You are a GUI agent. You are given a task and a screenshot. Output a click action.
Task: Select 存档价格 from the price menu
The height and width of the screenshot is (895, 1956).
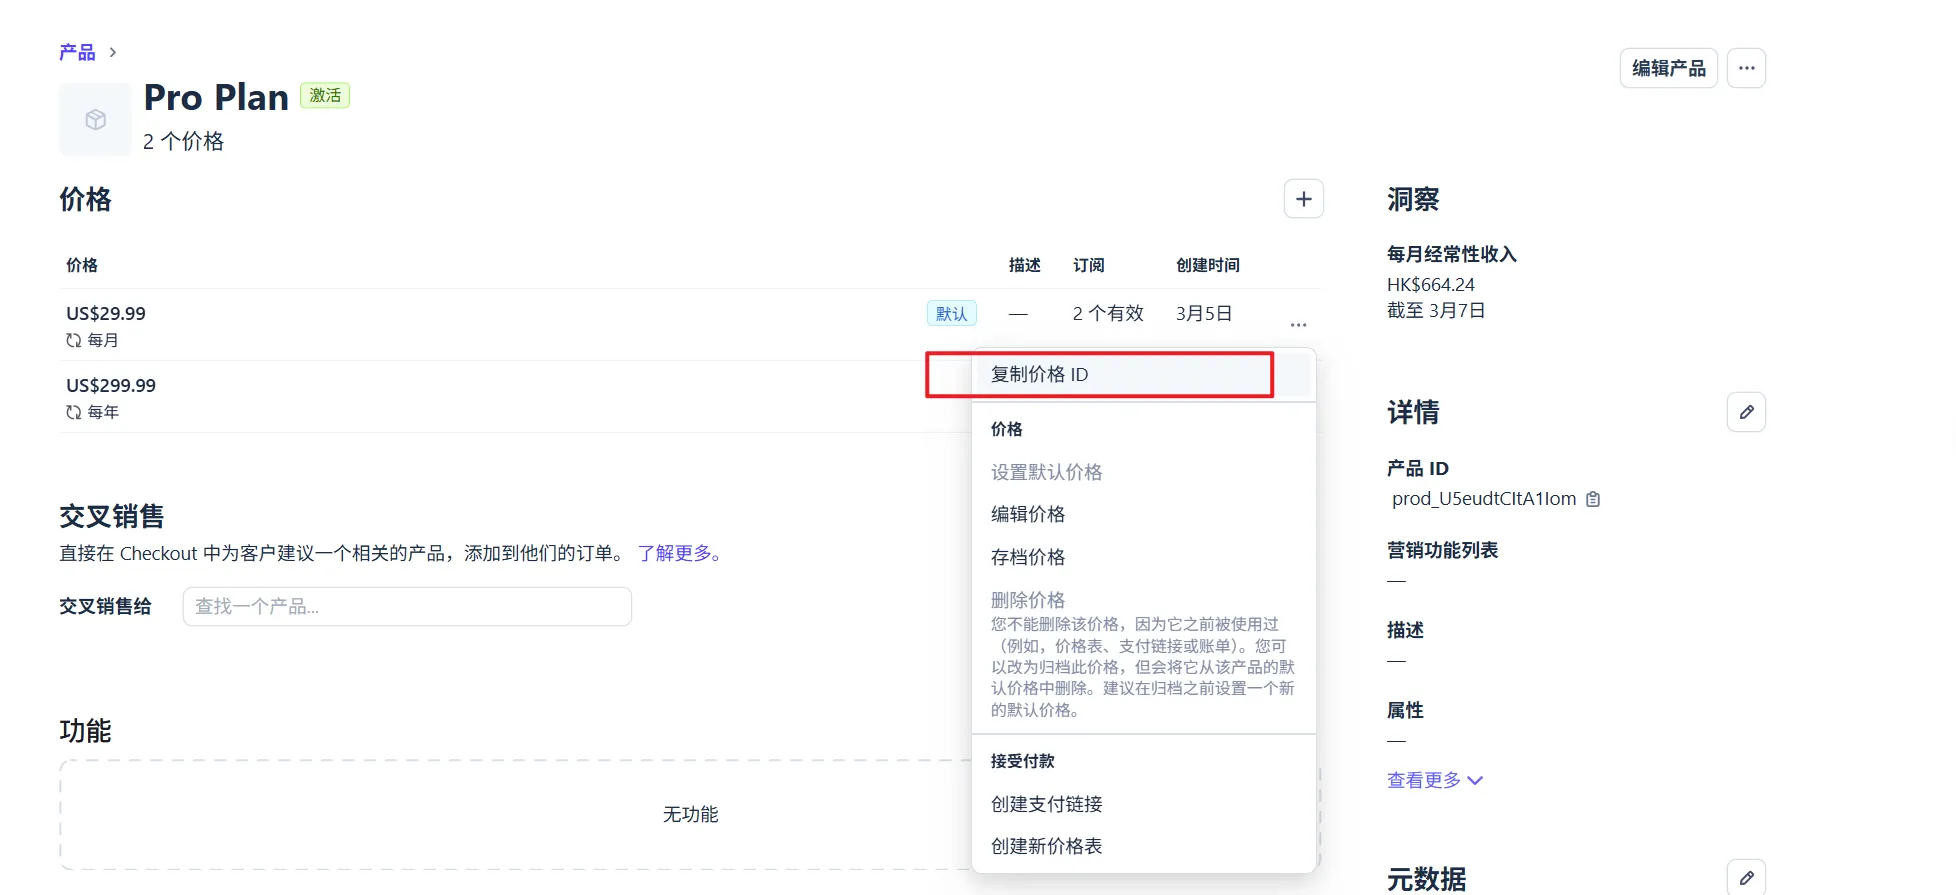tap(1028, 557)
